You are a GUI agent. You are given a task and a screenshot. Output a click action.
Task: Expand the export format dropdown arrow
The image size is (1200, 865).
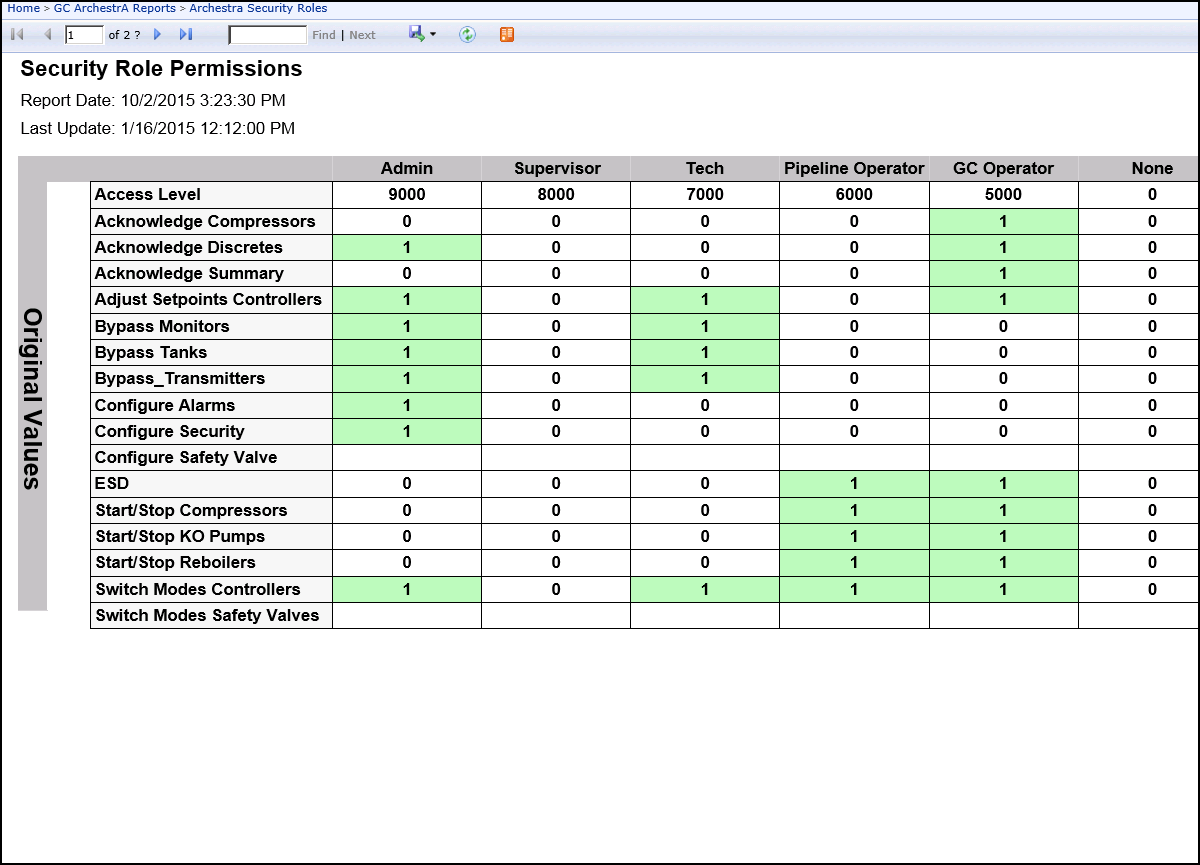(x=433, y=35)
